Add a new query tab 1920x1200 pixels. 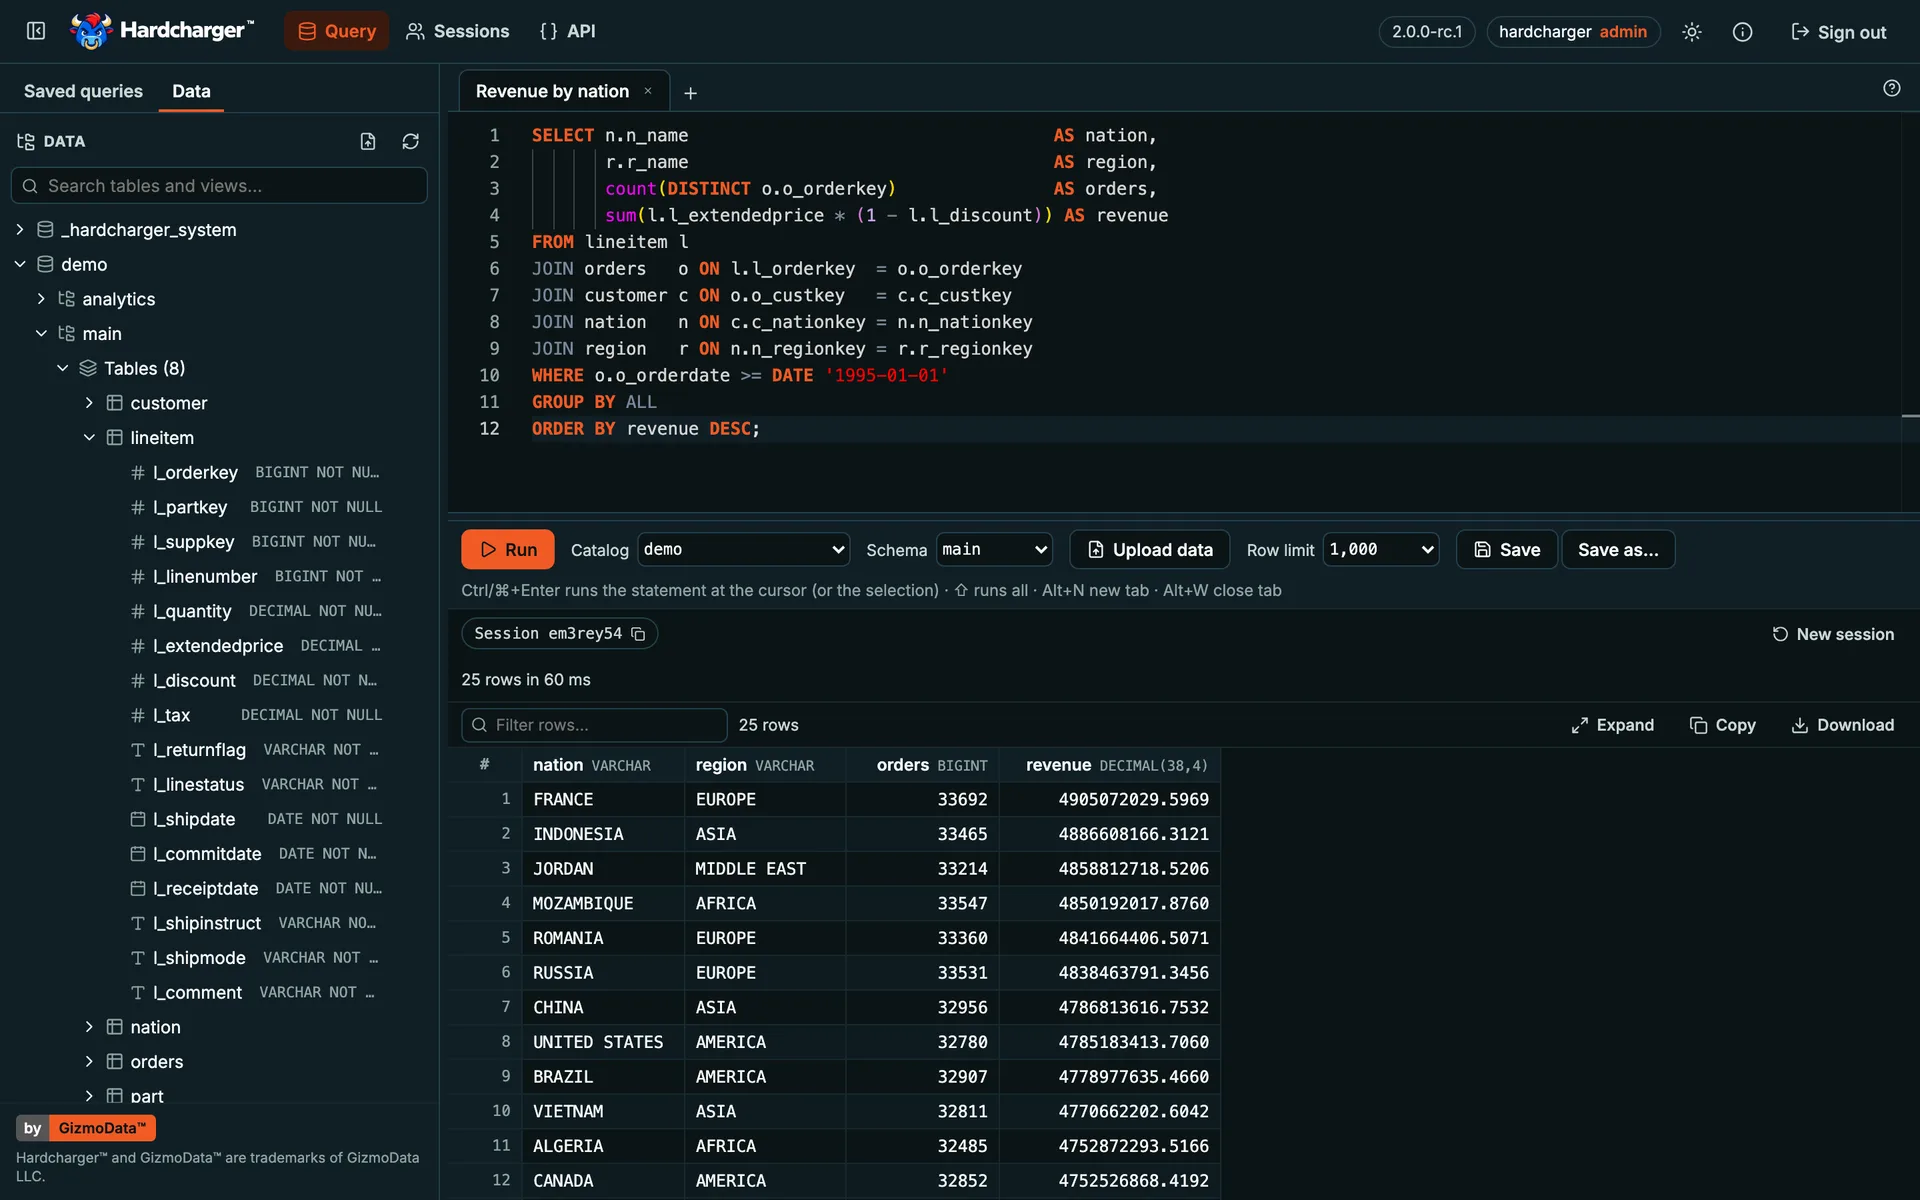coord(690,93)
